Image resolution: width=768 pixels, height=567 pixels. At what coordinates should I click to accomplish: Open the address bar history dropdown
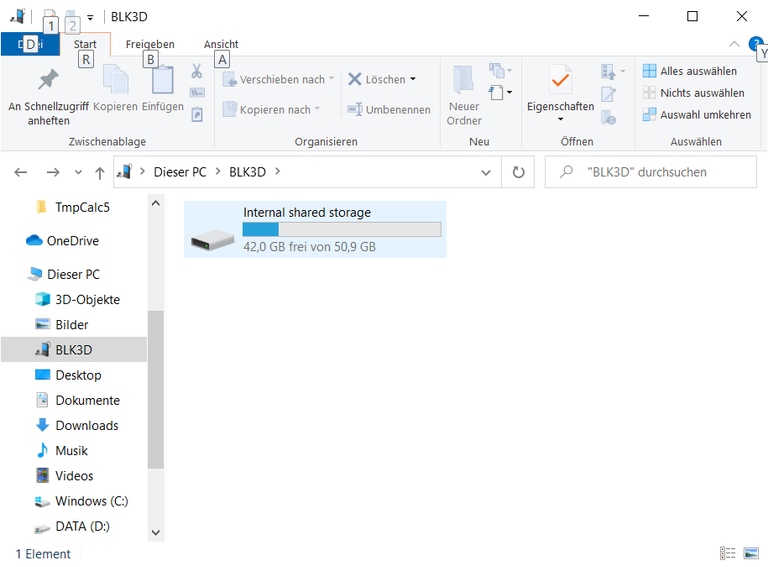tap(486, 172)
